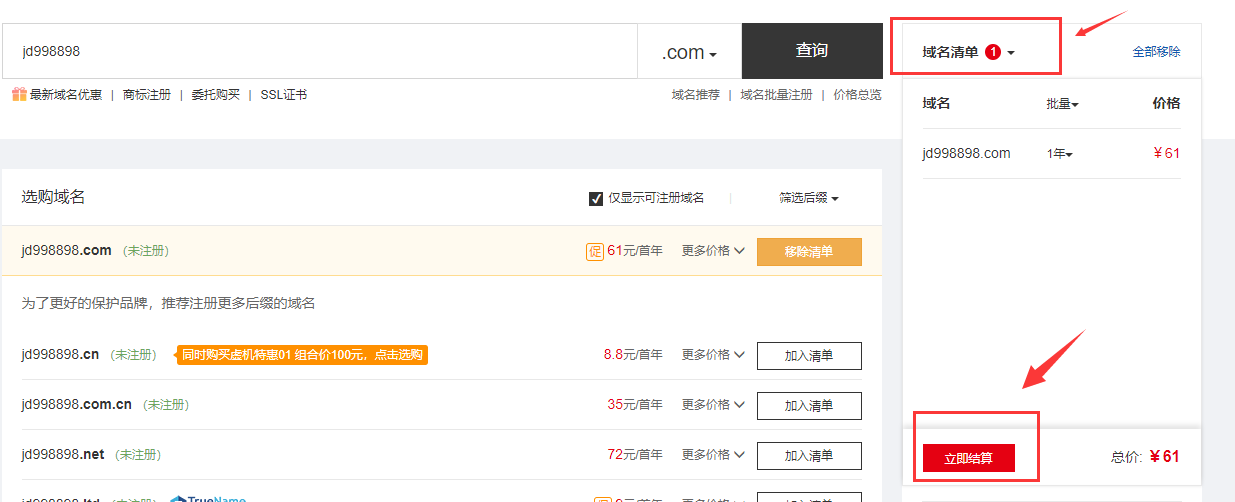The width and height of the screenshot is (1235, 502).
Task: Click the orange 促 promotion badge
Action: coord(594,251)
